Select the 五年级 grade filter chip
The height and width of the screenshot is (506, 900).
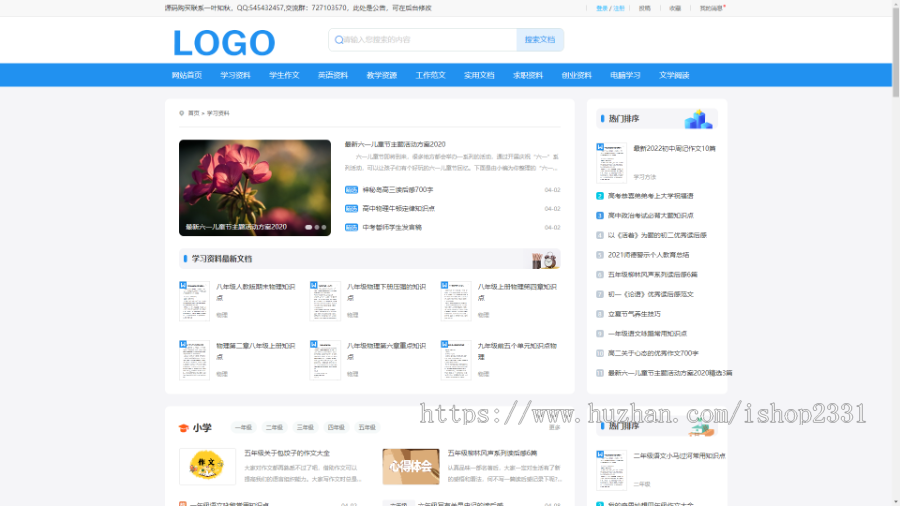coord(367,428)
